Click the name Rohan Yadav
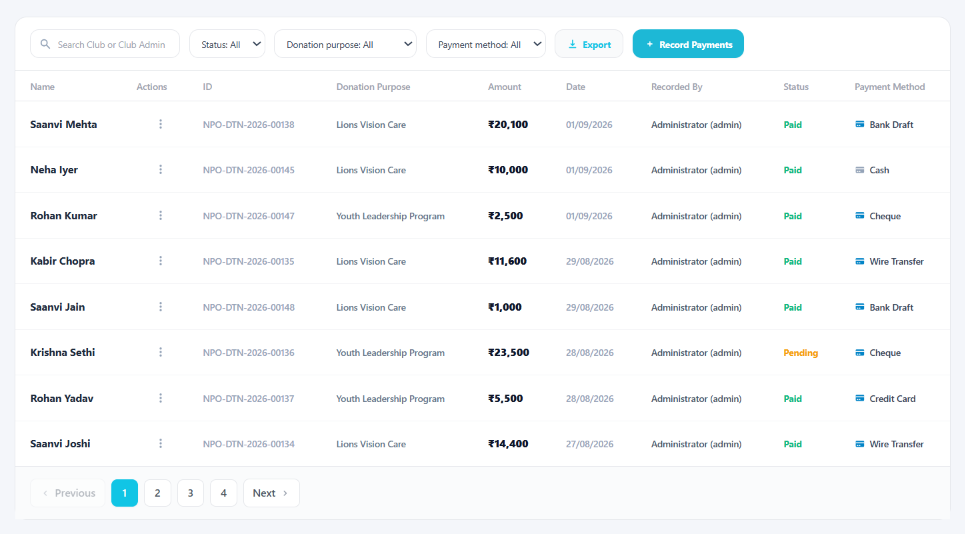965x534 pixels. tap(62, 398)
